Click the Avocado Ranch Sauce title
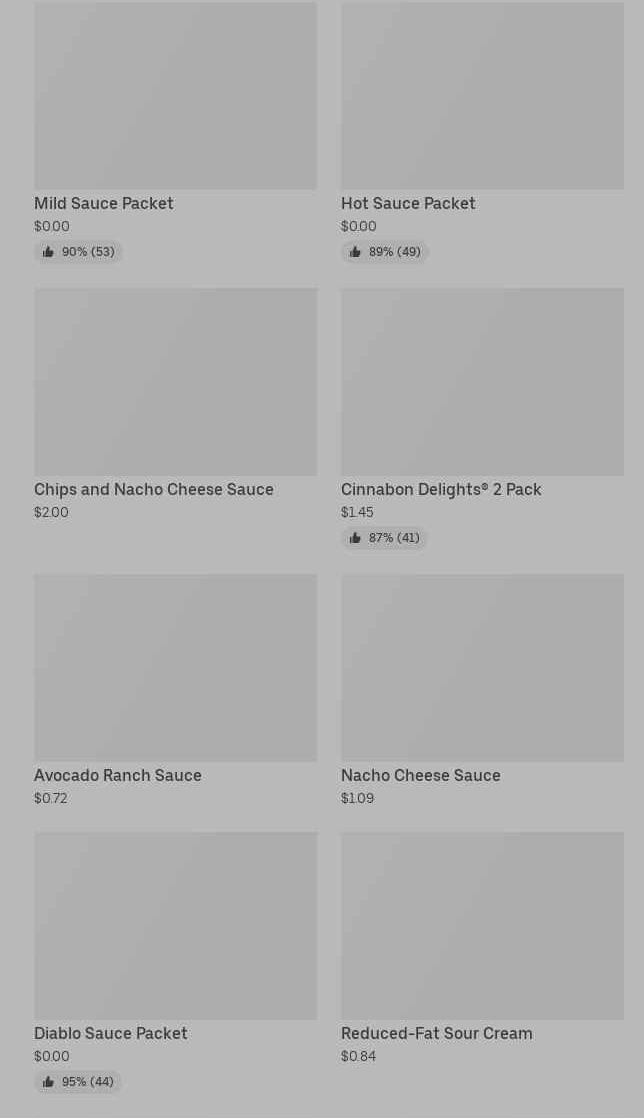Screen dimensions: 644x1118 coord(118,775)
